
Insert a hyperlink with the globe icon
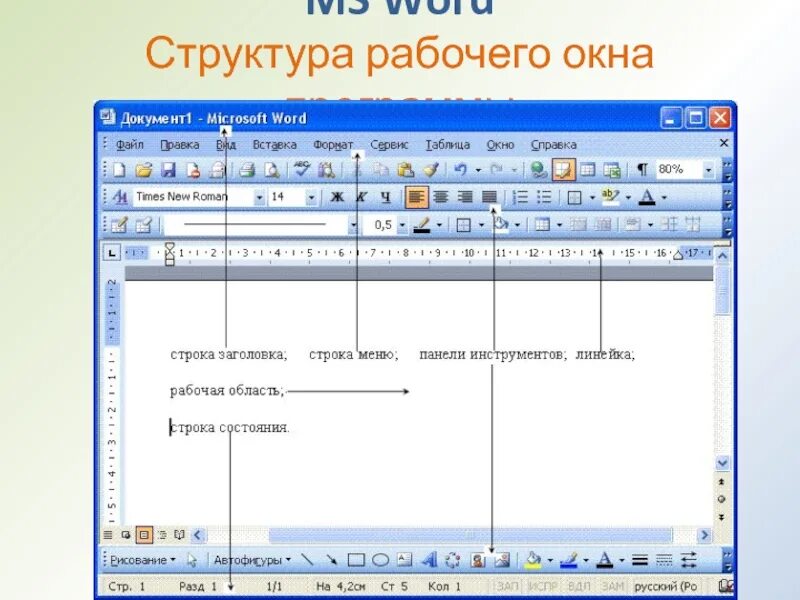click(538, 170)
